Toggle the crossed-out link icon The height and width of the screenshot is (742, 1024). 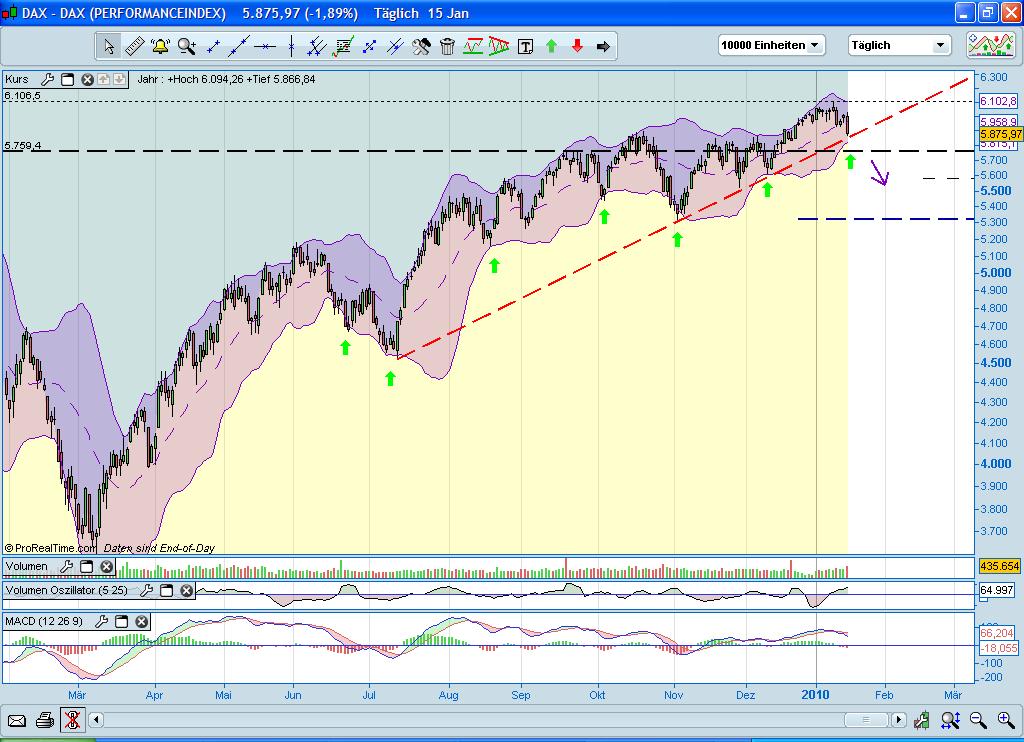click(x=72, y=720)
